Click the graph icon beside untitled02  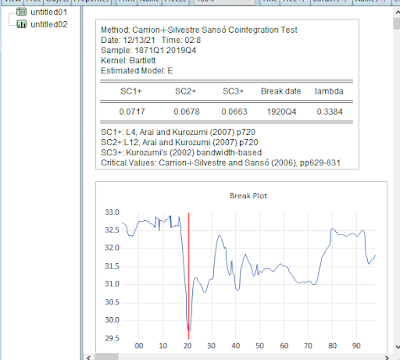(22, 24)
